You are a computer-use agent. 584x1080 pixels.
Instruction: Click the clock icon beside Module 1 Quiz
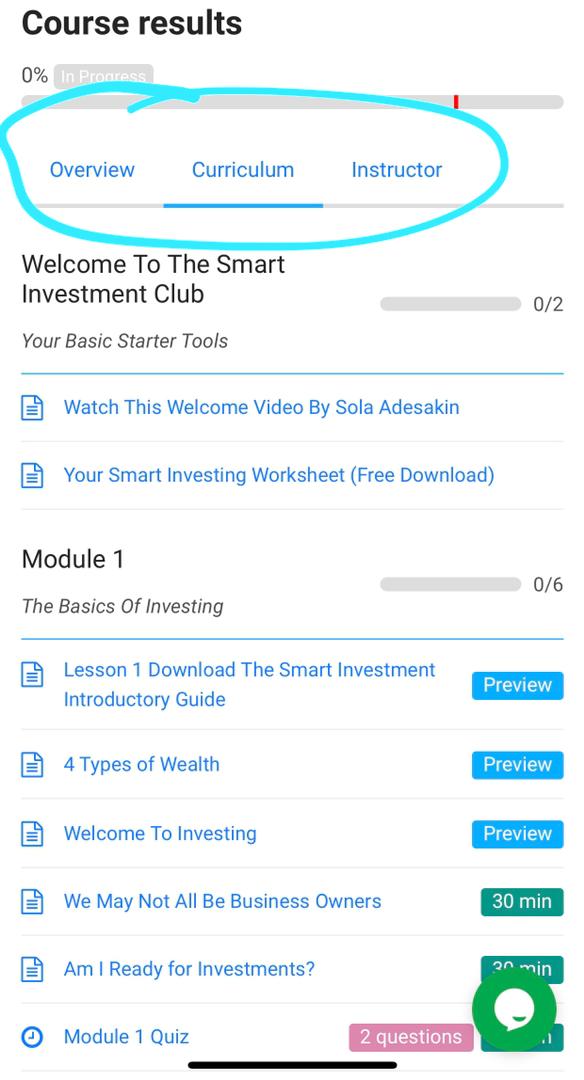[x=32, y=1037]
